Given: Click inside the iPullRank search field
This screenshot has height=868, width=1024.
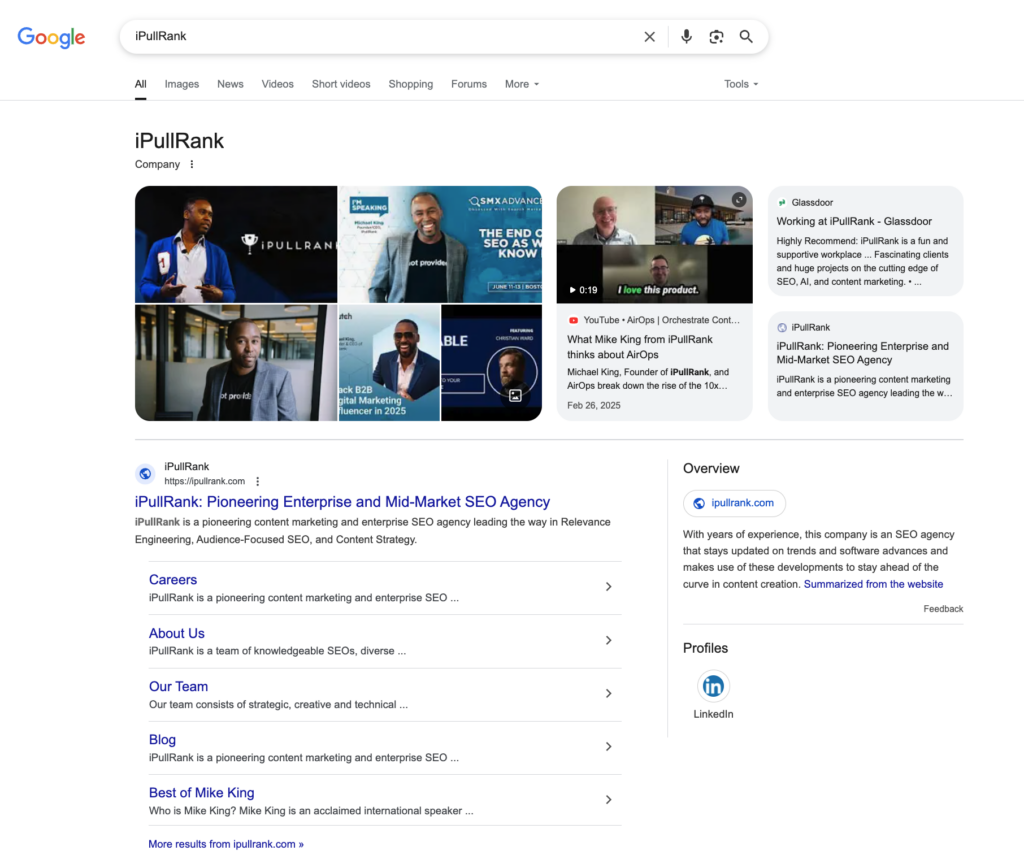Looking at the screenshot, I should (380, 37).
